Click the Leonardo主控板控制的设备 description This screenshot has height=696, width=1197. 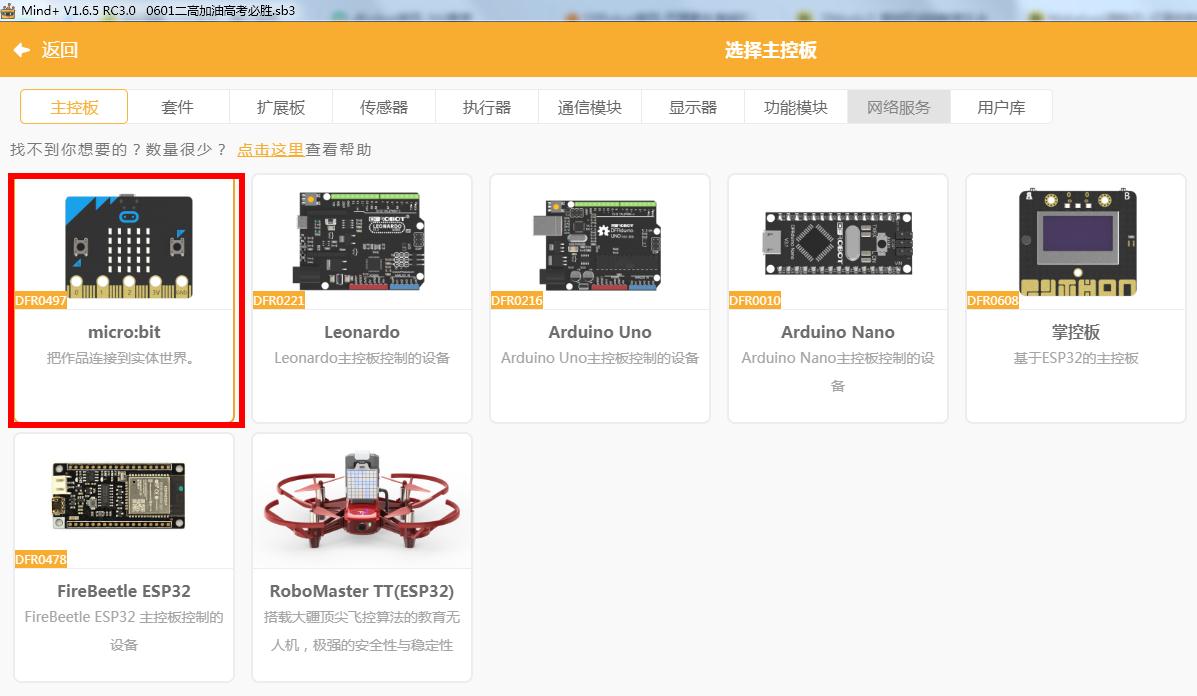362,358
